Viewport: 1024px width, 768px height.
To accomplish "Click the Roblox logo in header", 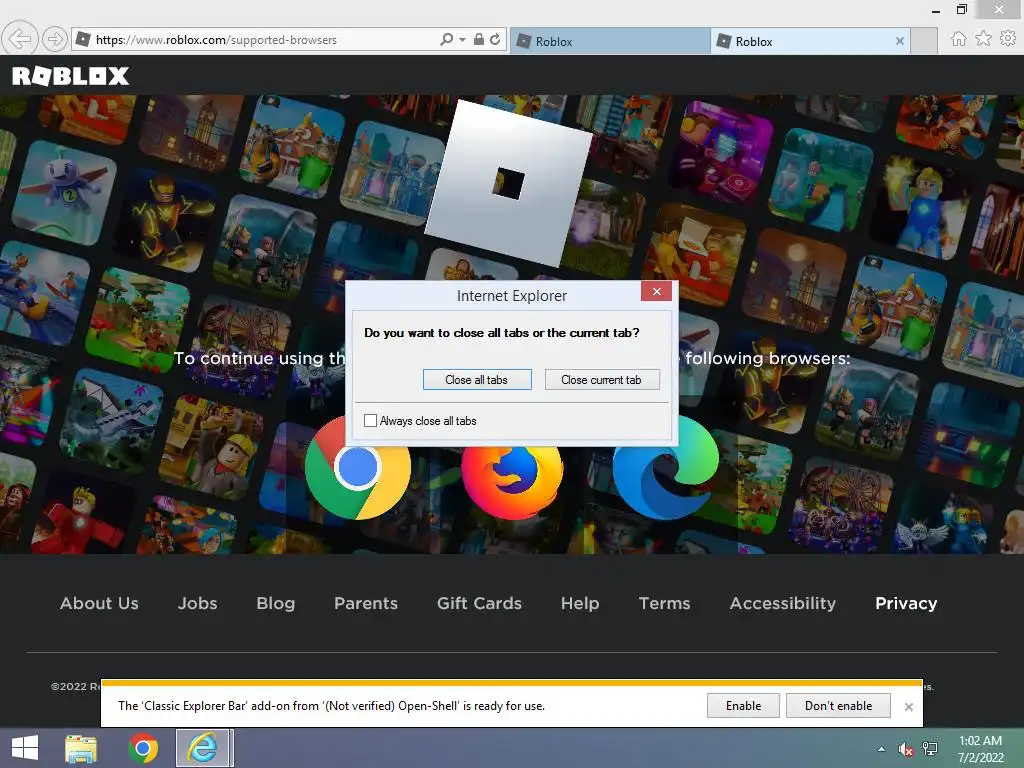I will [x=71, y=76].
